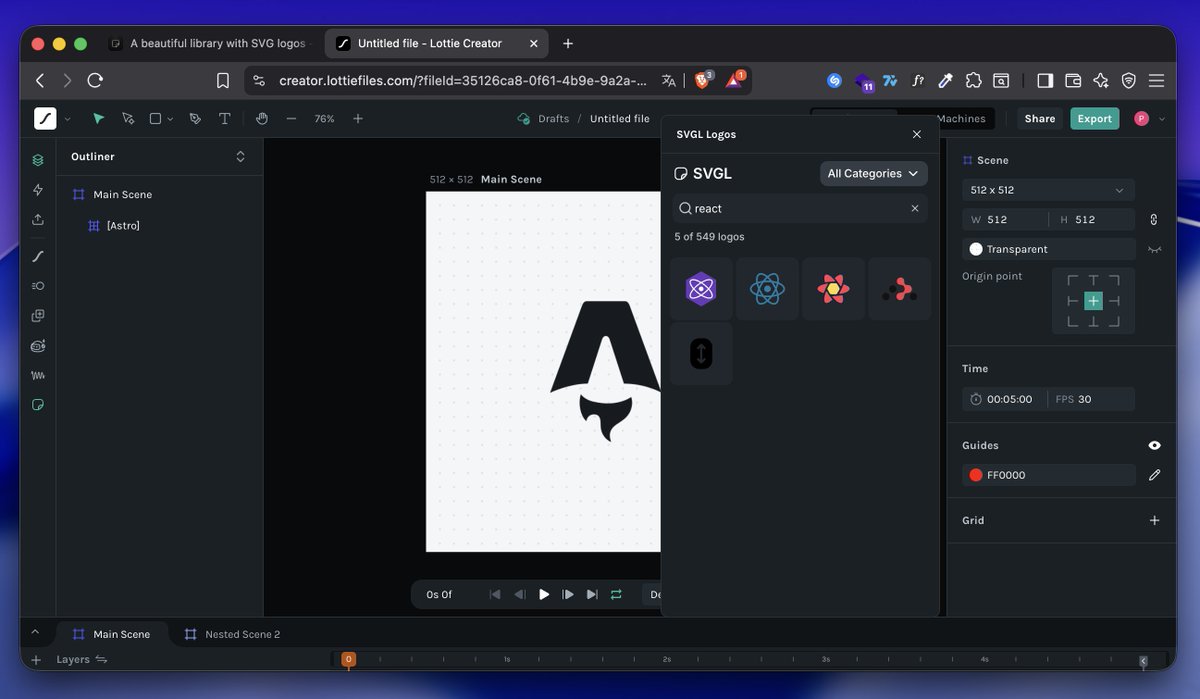Select center origin point
1200x699 pixels.
(1093, 301)
